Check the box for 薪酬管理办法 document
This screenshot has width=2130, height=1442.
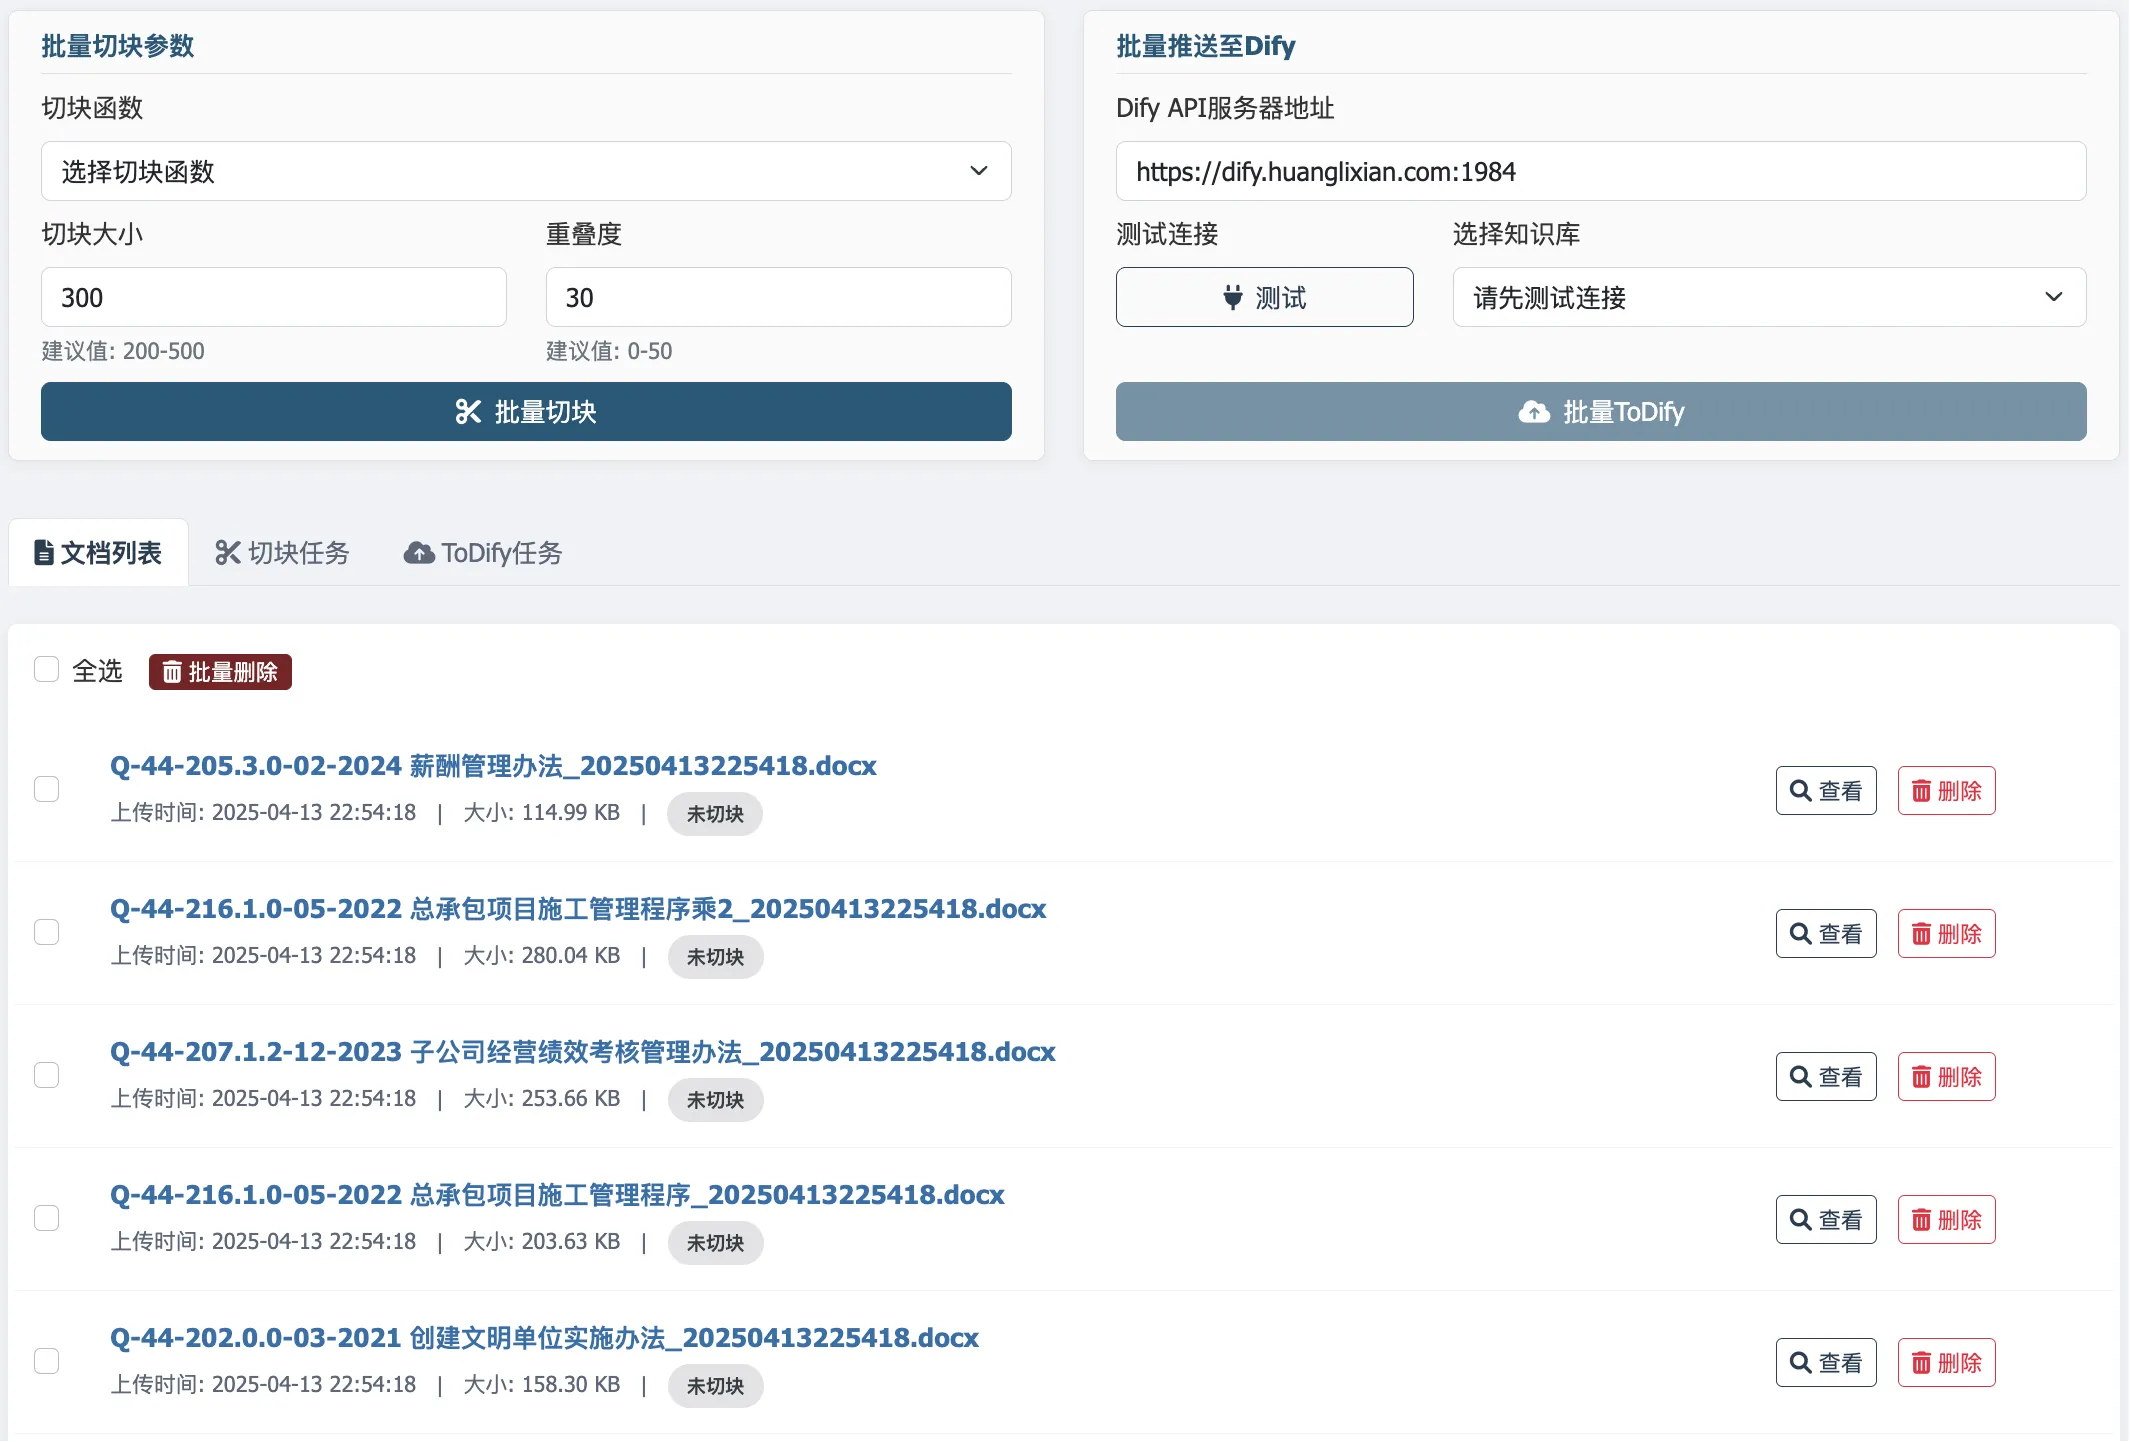(46, 789)
